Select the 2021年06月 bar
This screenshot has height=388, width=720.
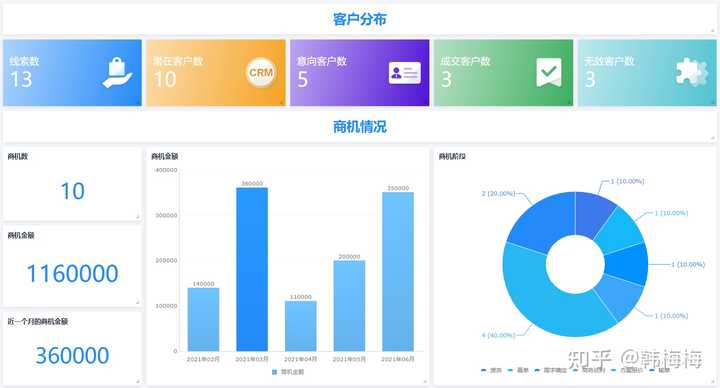pos(398,272)
